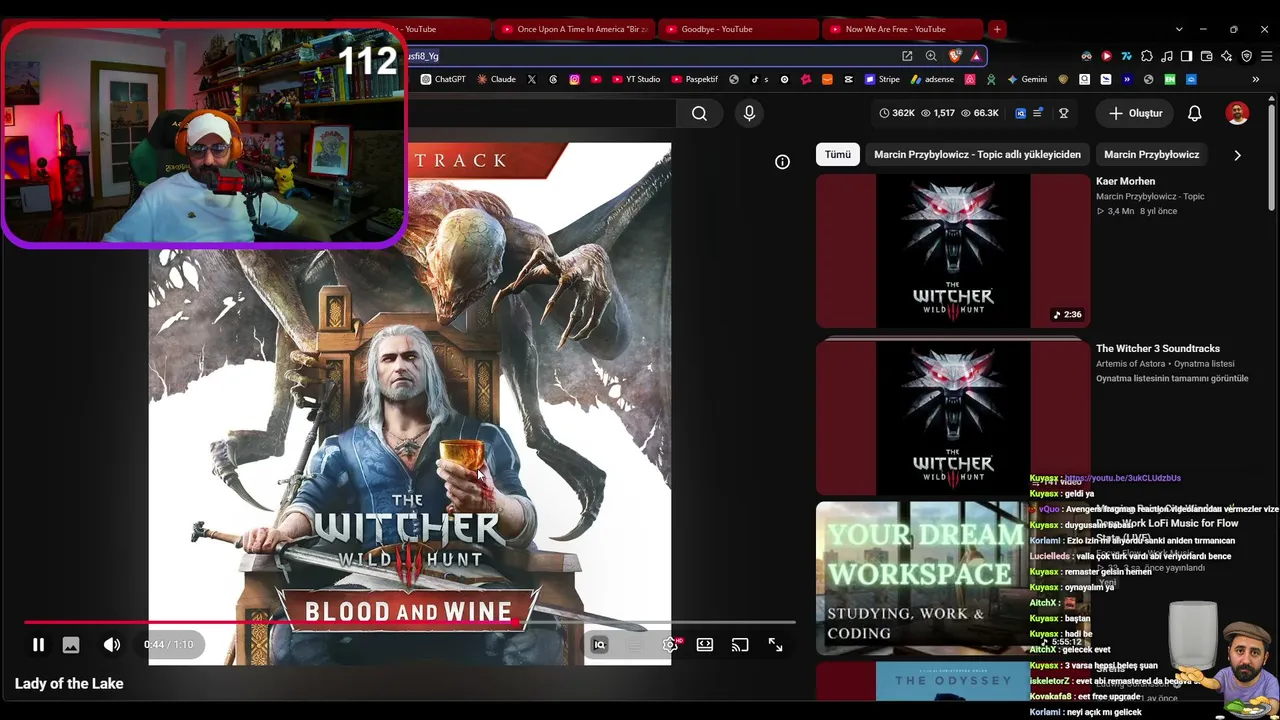Viewport: 1280px width, 720px height.
Task: Mute the video with the volume icon
Action: tap(112, 645)
